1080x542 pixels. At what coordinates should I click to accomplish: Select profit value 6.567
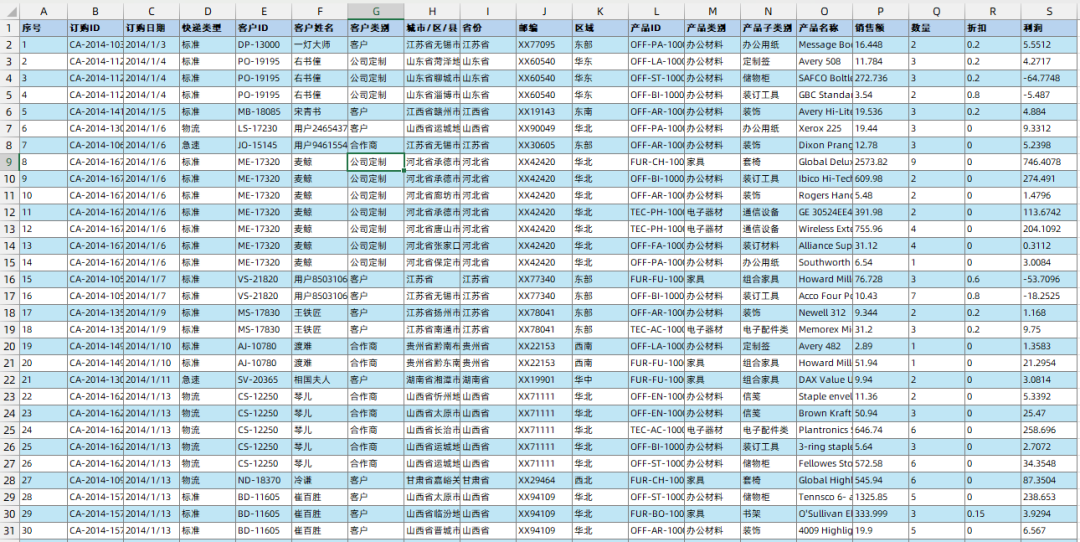pos(1049,530)
